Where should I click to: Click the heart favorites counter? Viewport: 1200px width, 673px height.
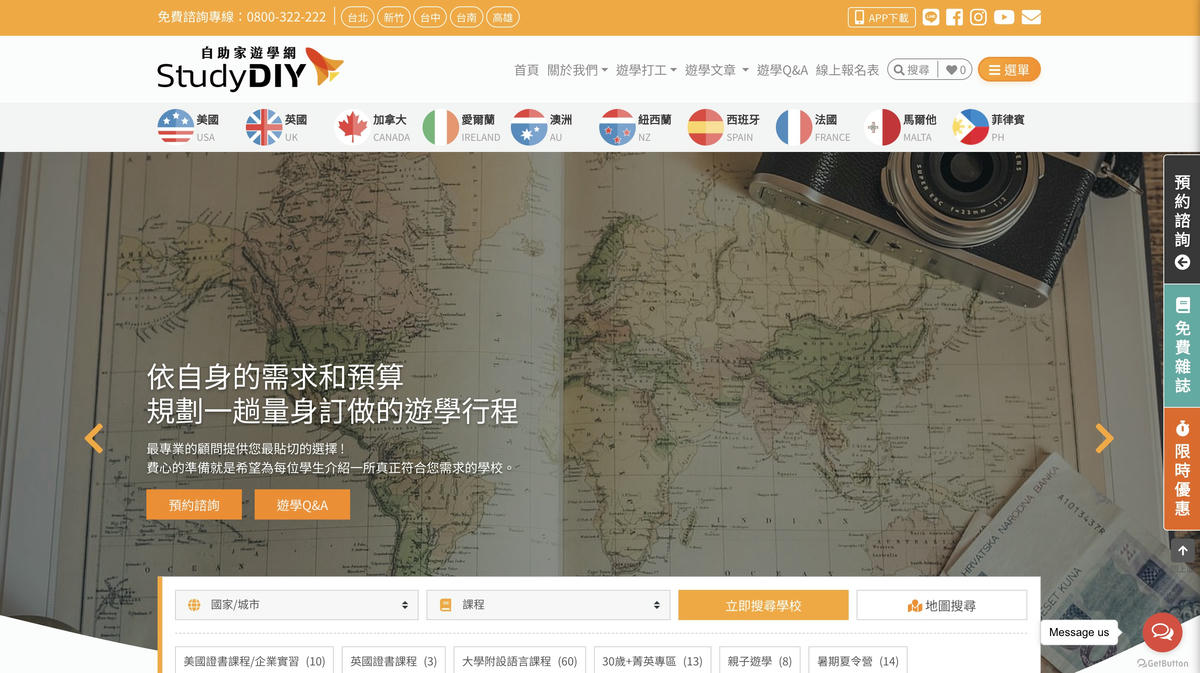pos(955,70)
